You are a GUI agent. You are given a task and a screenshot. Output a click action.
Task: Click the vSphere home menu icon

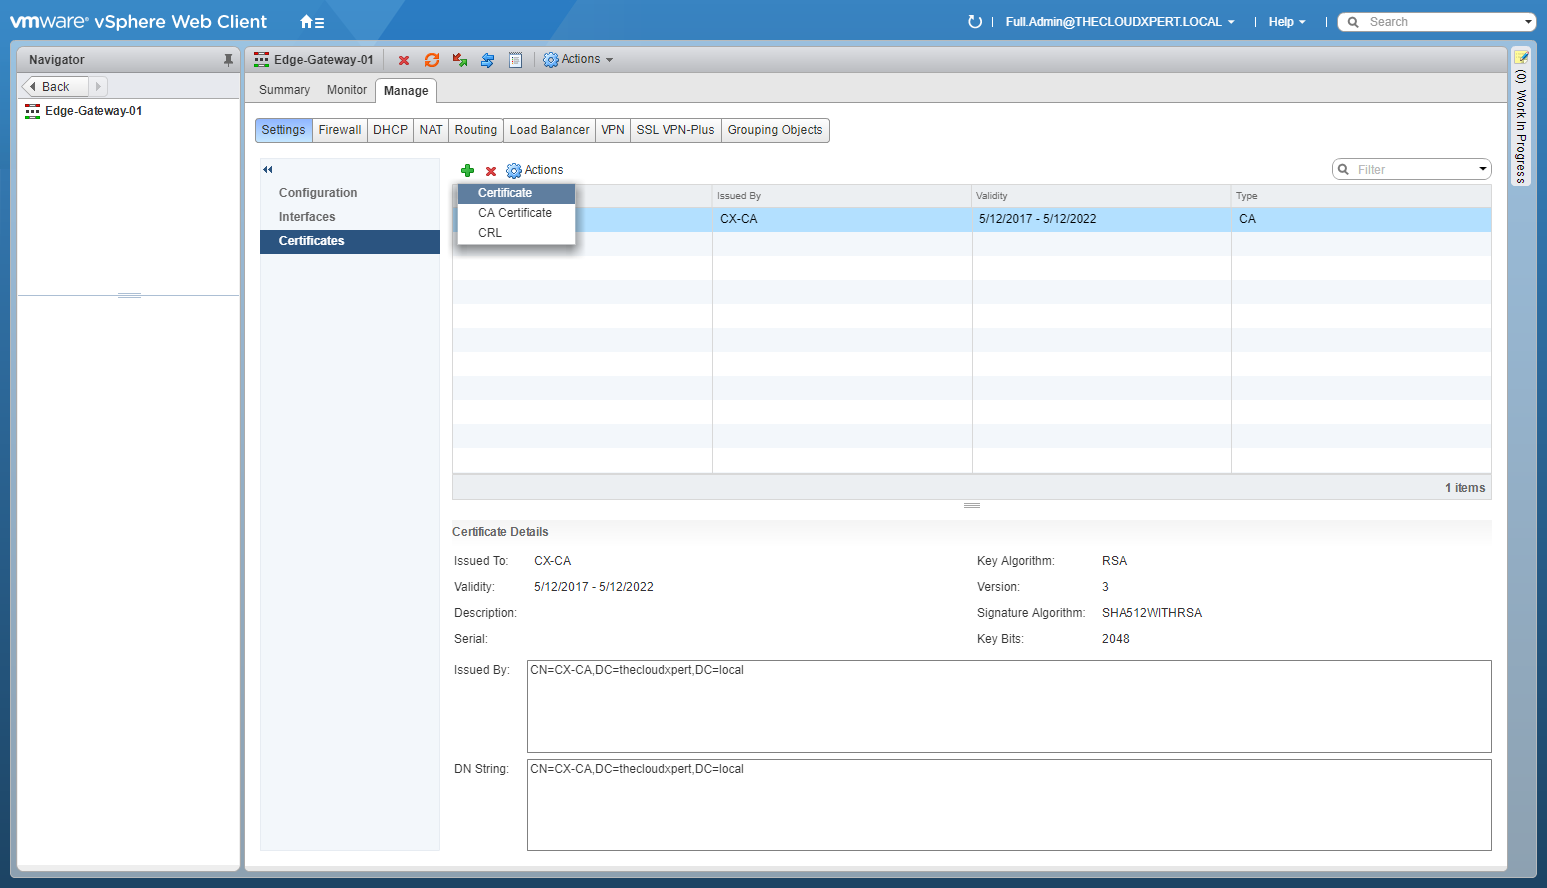tap(311, 22)
